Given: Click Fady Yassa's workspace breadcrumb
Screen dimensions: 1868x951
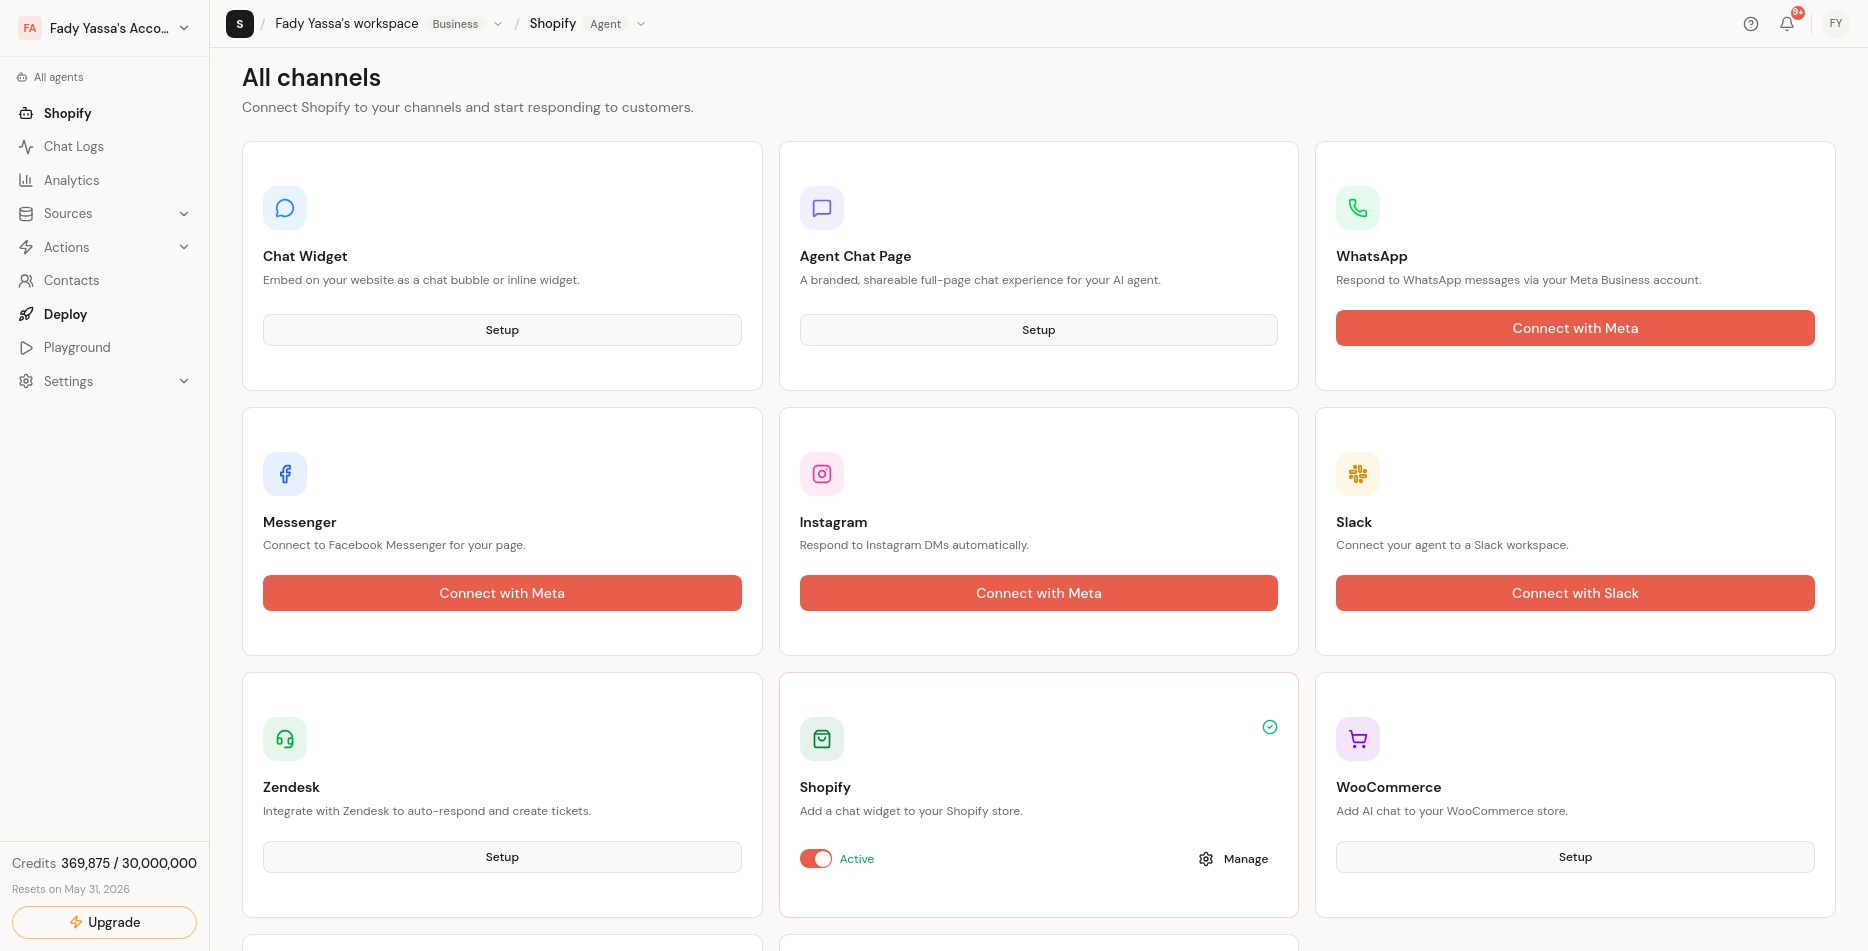Looking at the screenshot, I should pyautogui.click(x=347, y=23).
